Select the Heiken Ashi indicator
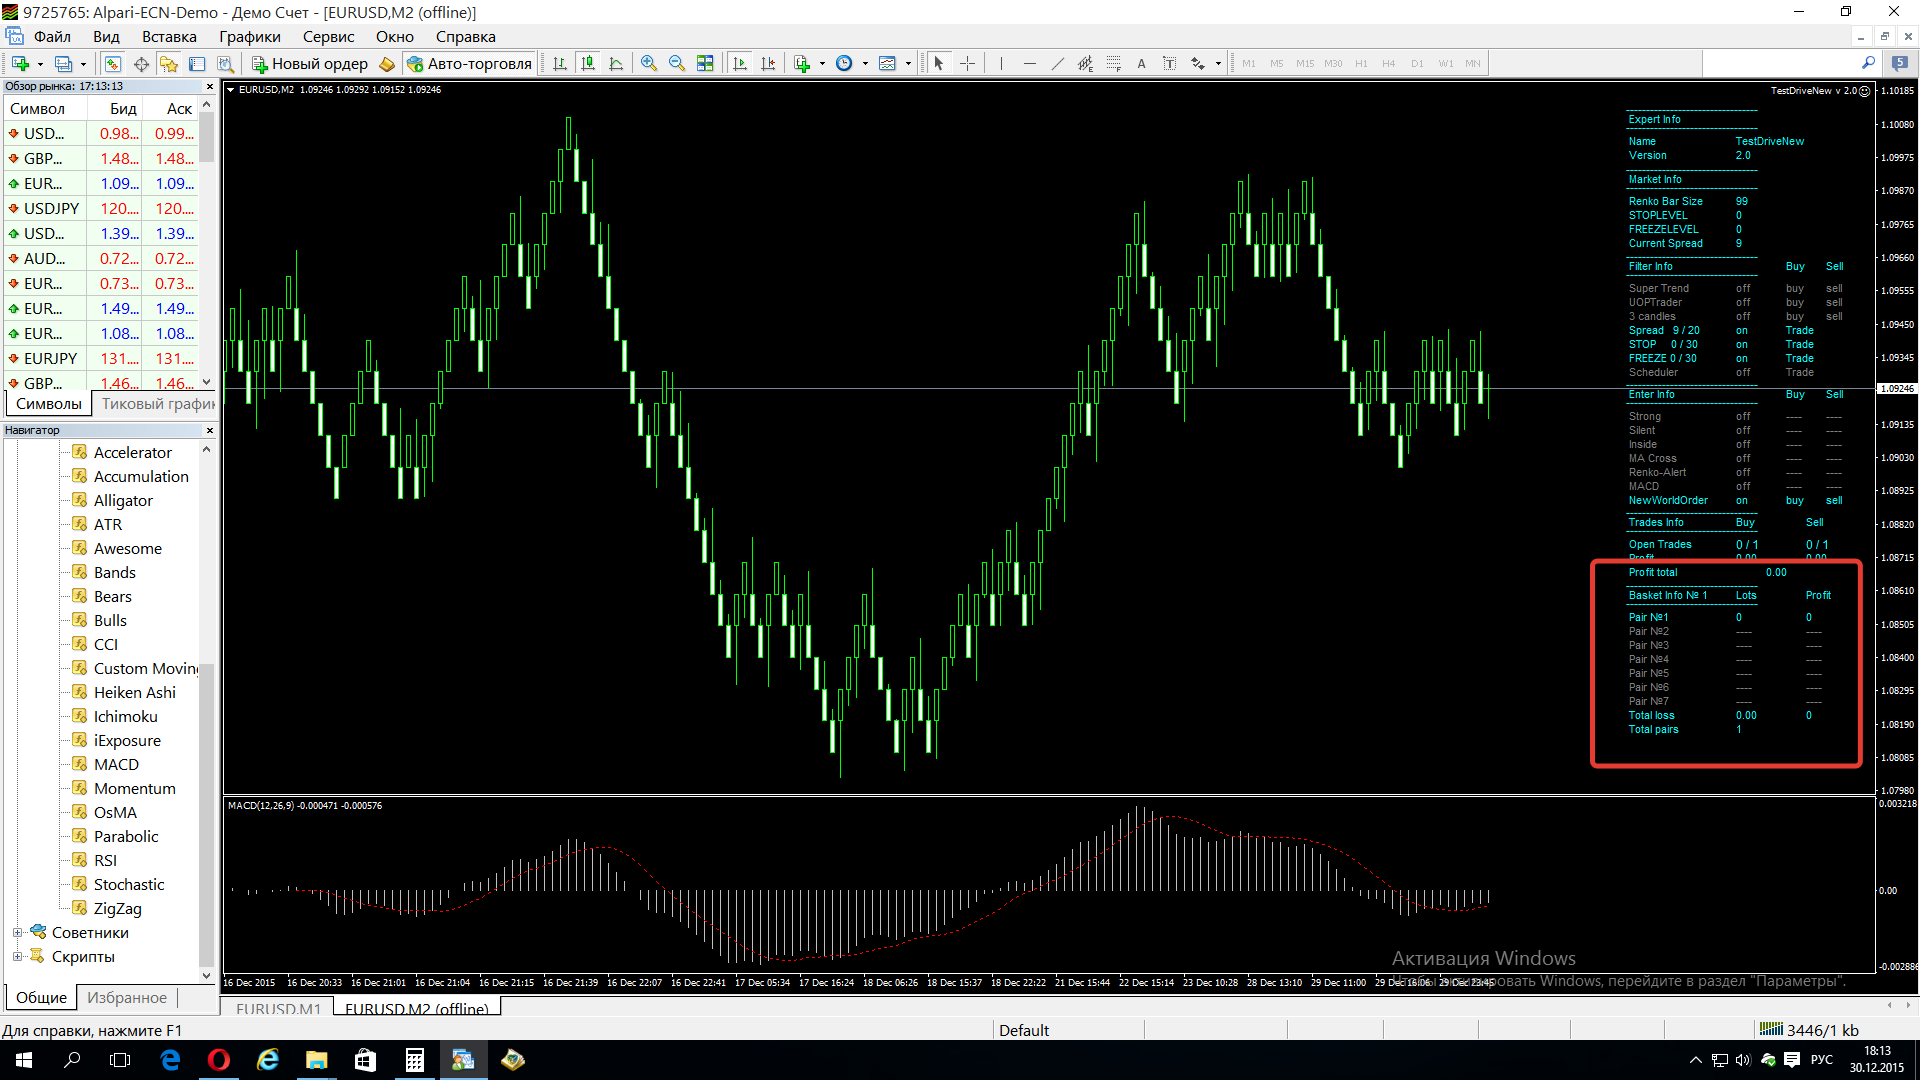The width and height of the screenshot is (1920, 1080). coord(134,693)
